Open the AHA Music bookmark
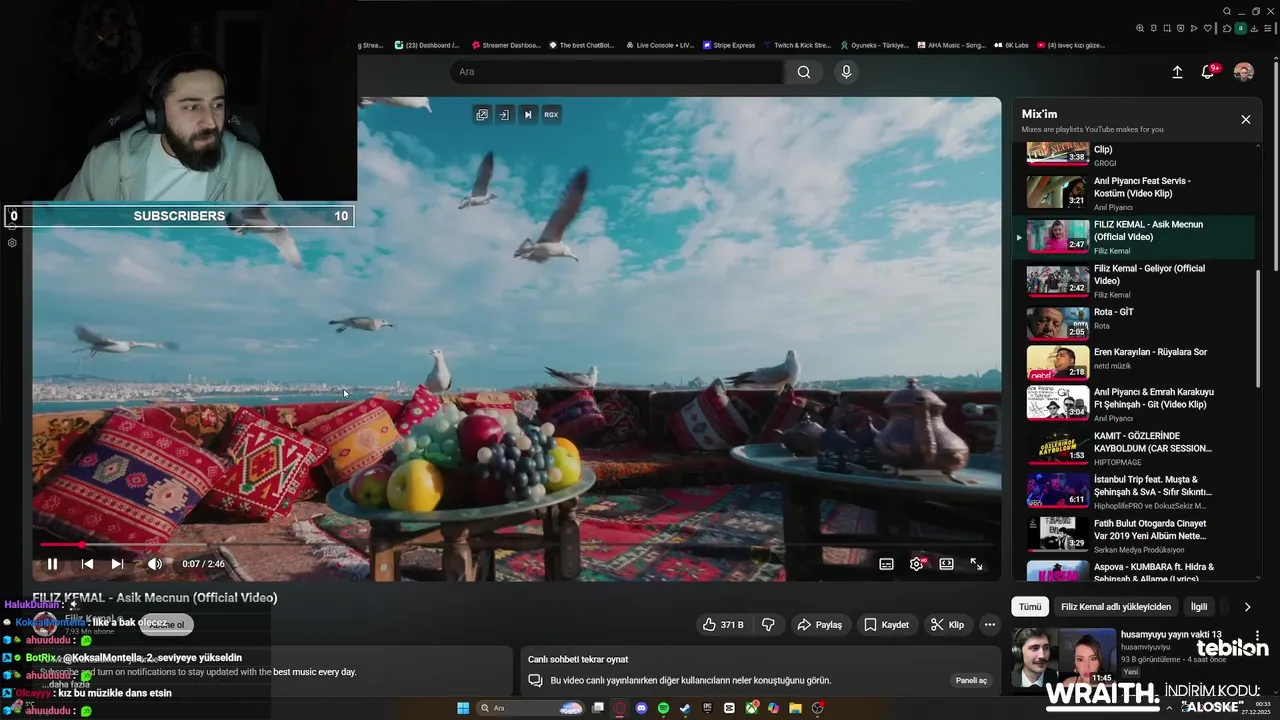 pos(951,45)
